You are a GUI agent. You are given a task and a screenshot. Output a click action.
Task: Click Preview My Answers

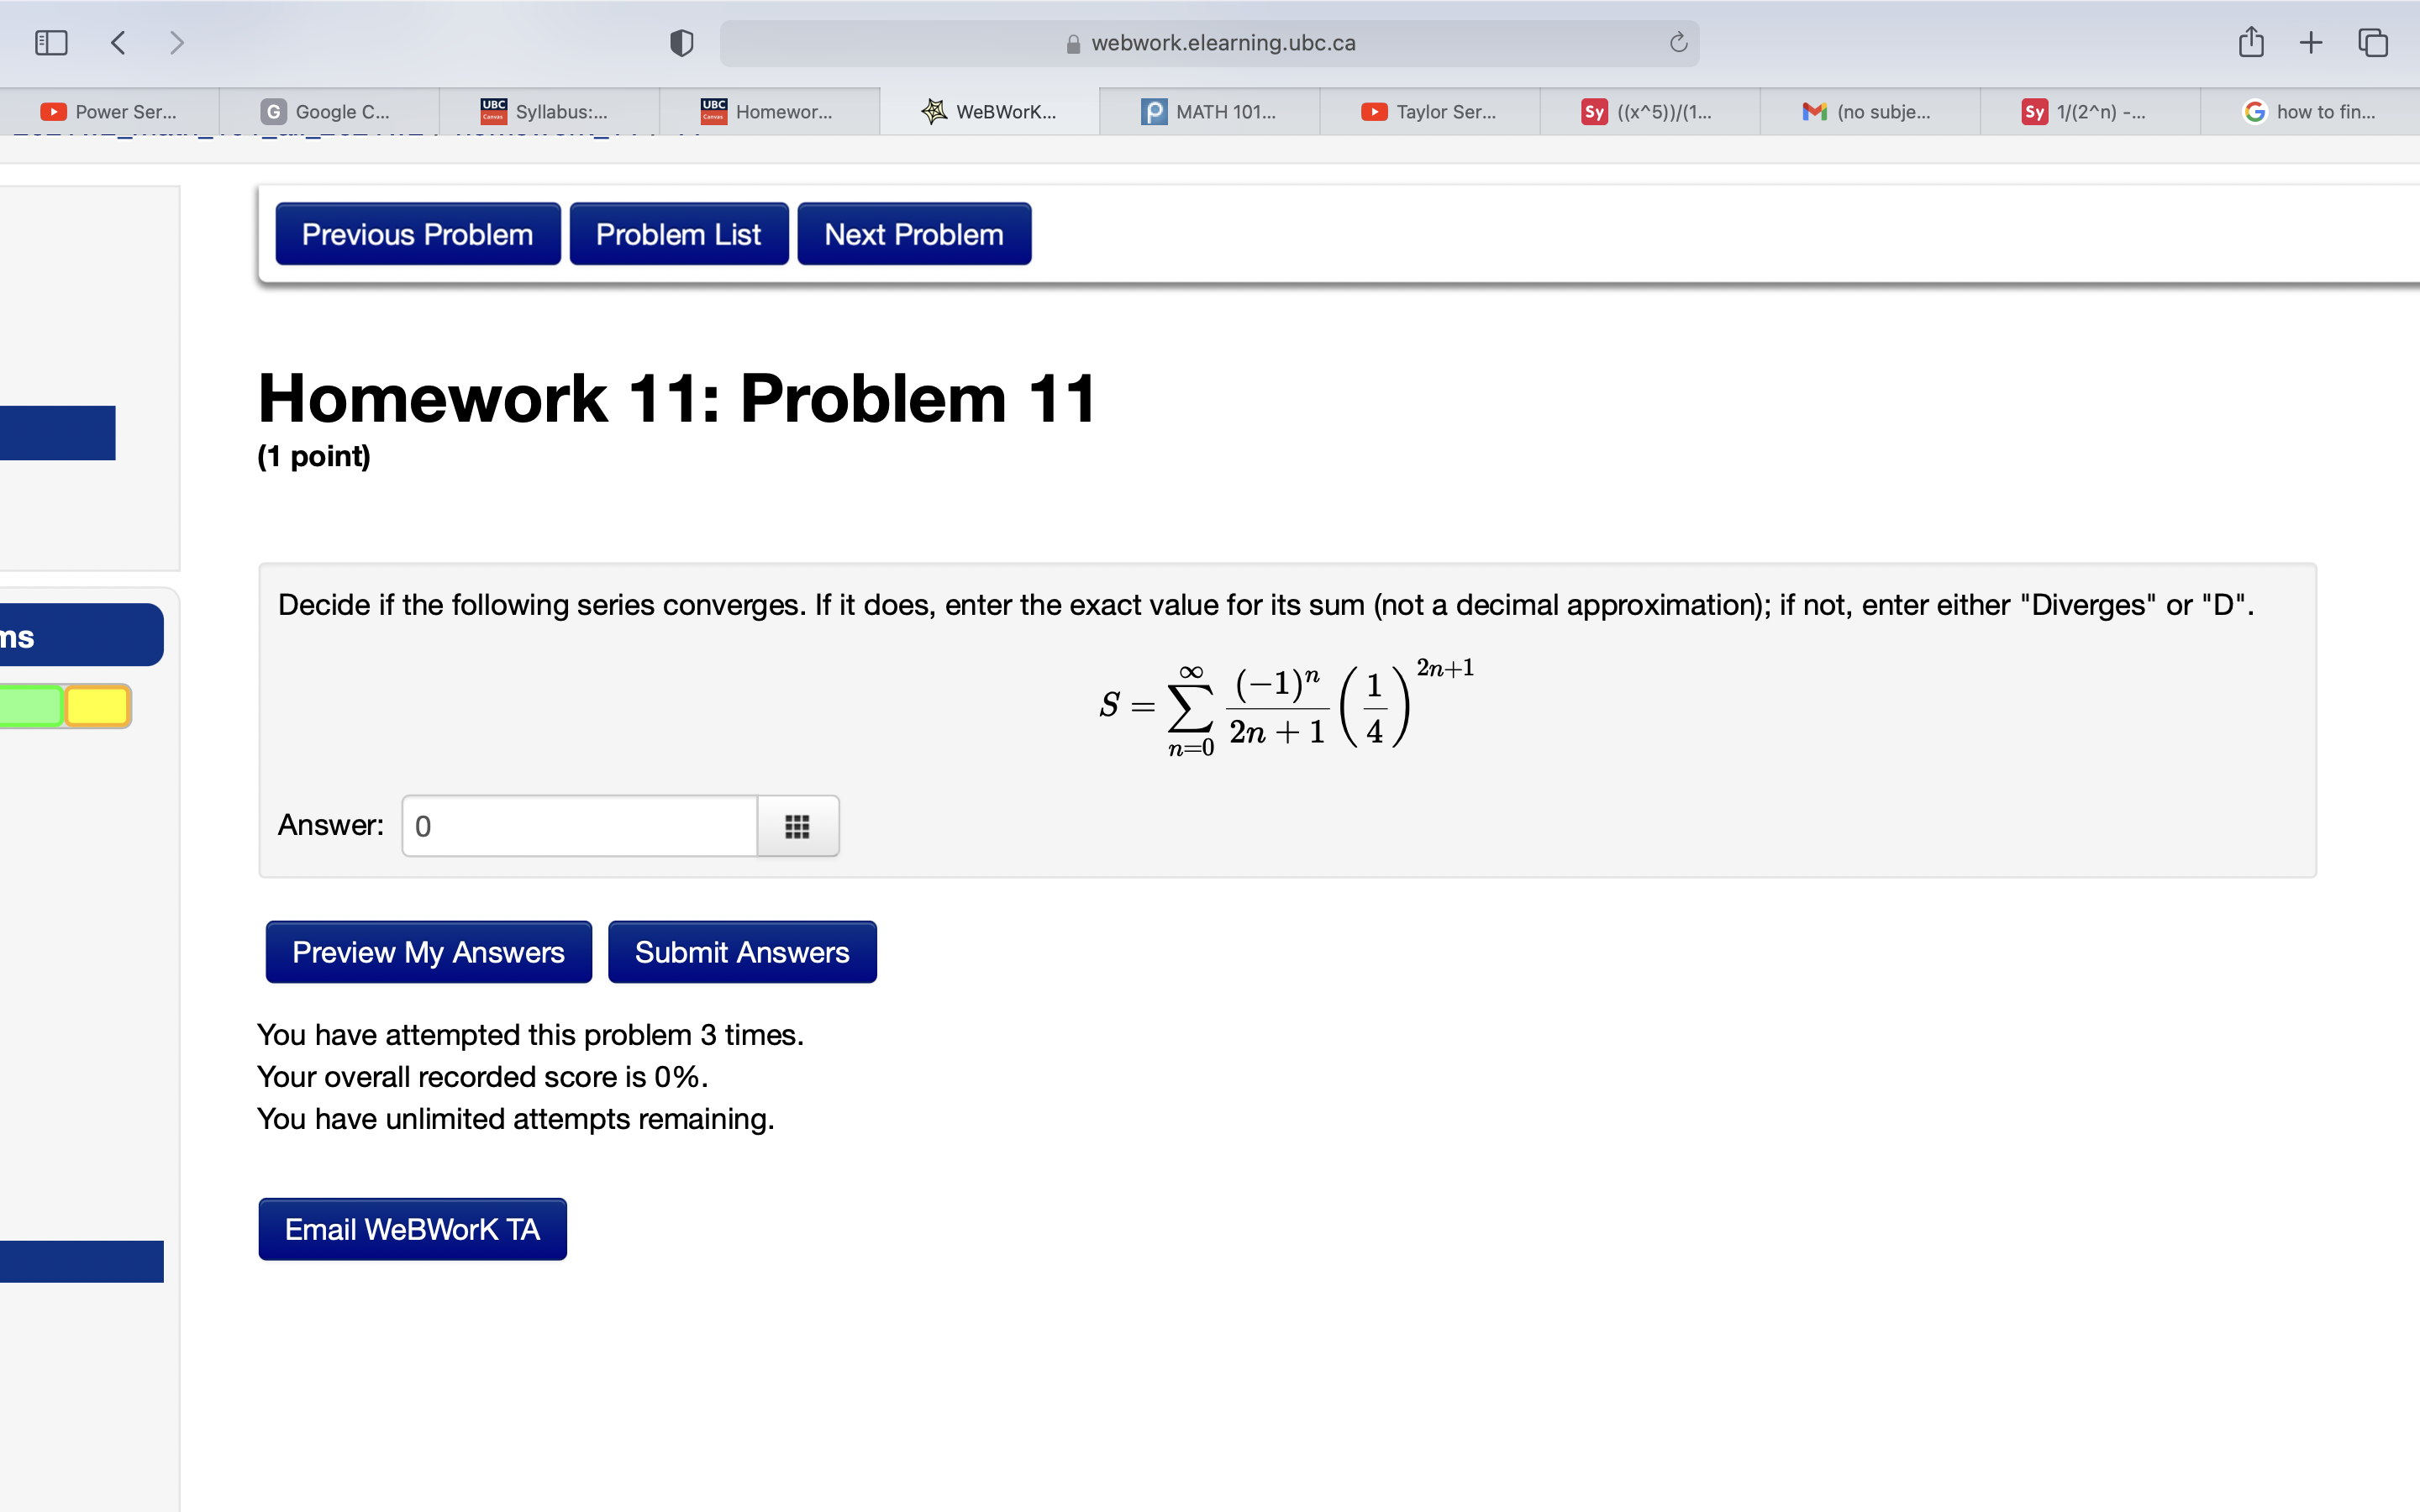click(428, 952)
